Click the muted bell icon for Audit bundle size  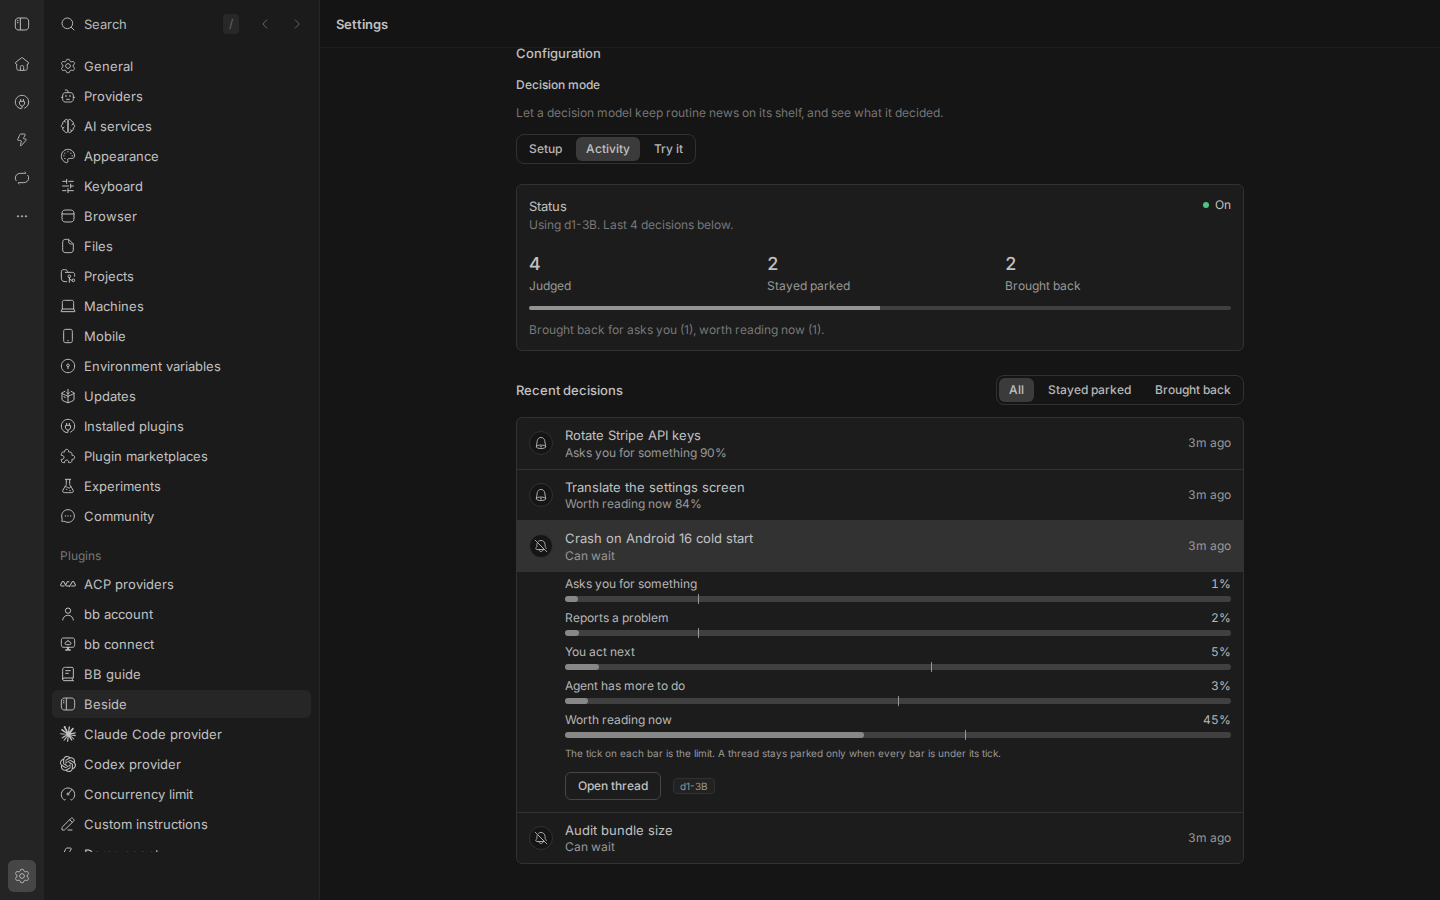[541, 838]
